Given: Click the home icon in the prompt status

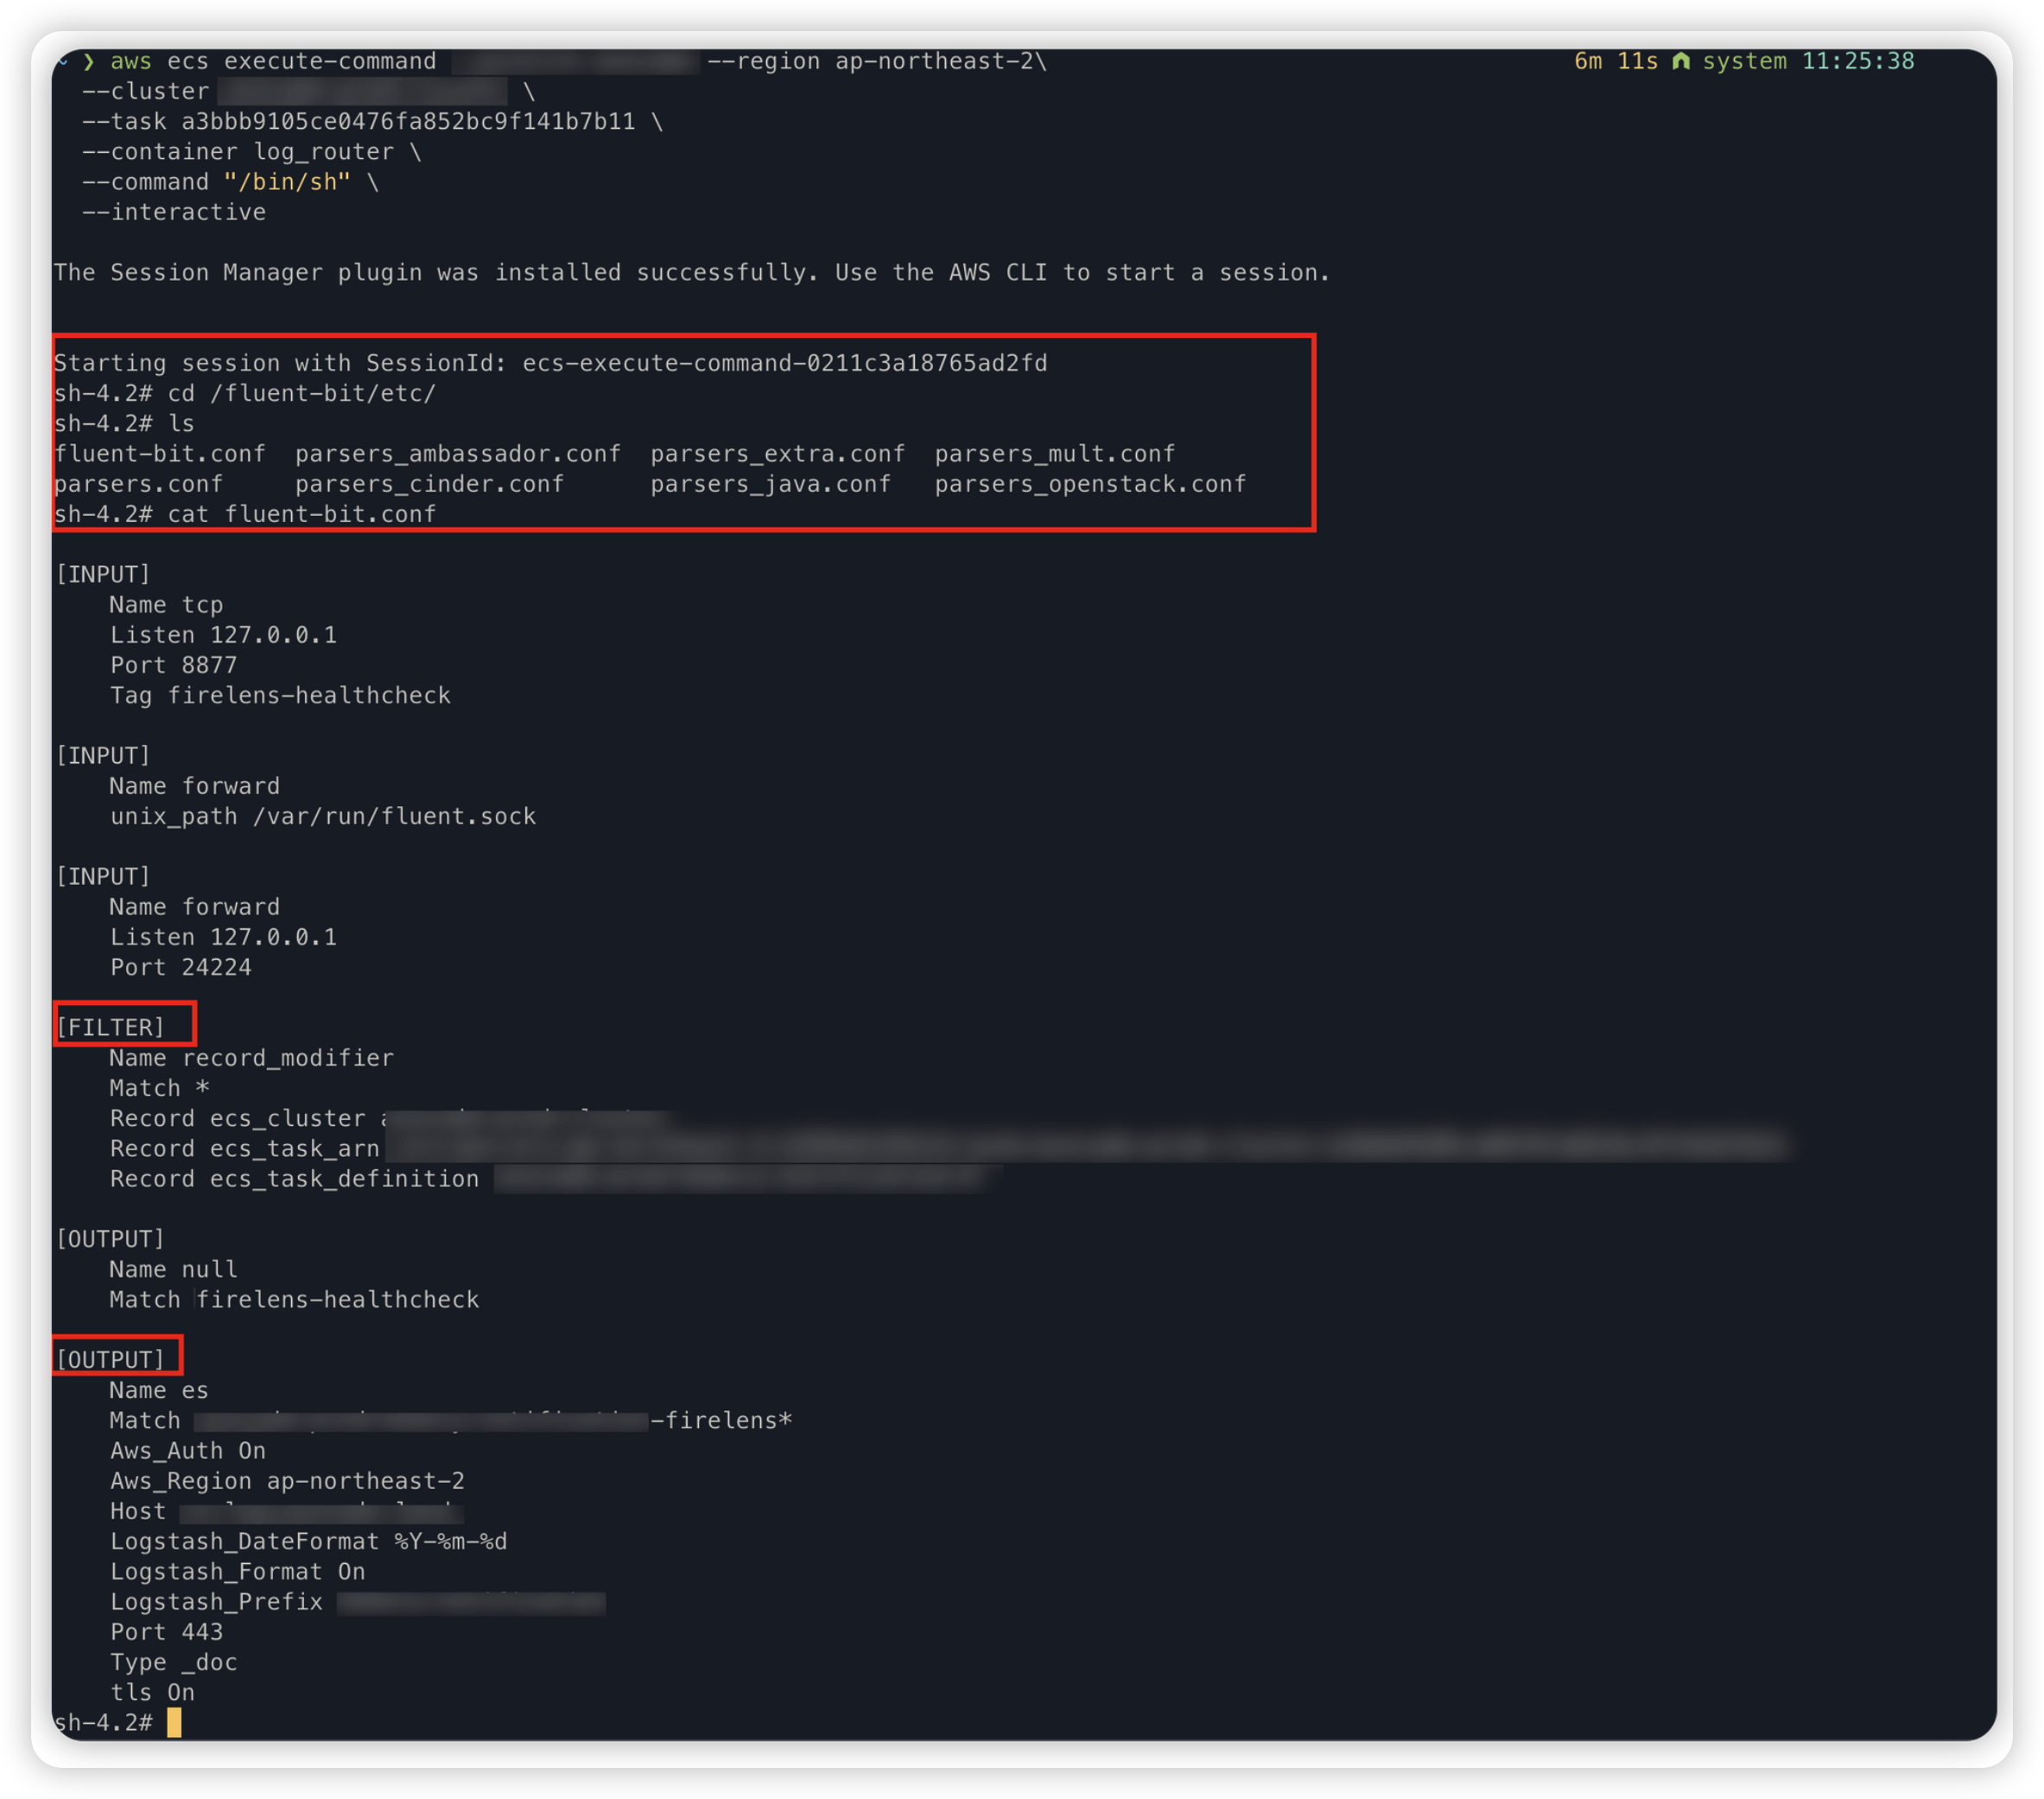Looking at the screenshot, I should [1681, 61].
